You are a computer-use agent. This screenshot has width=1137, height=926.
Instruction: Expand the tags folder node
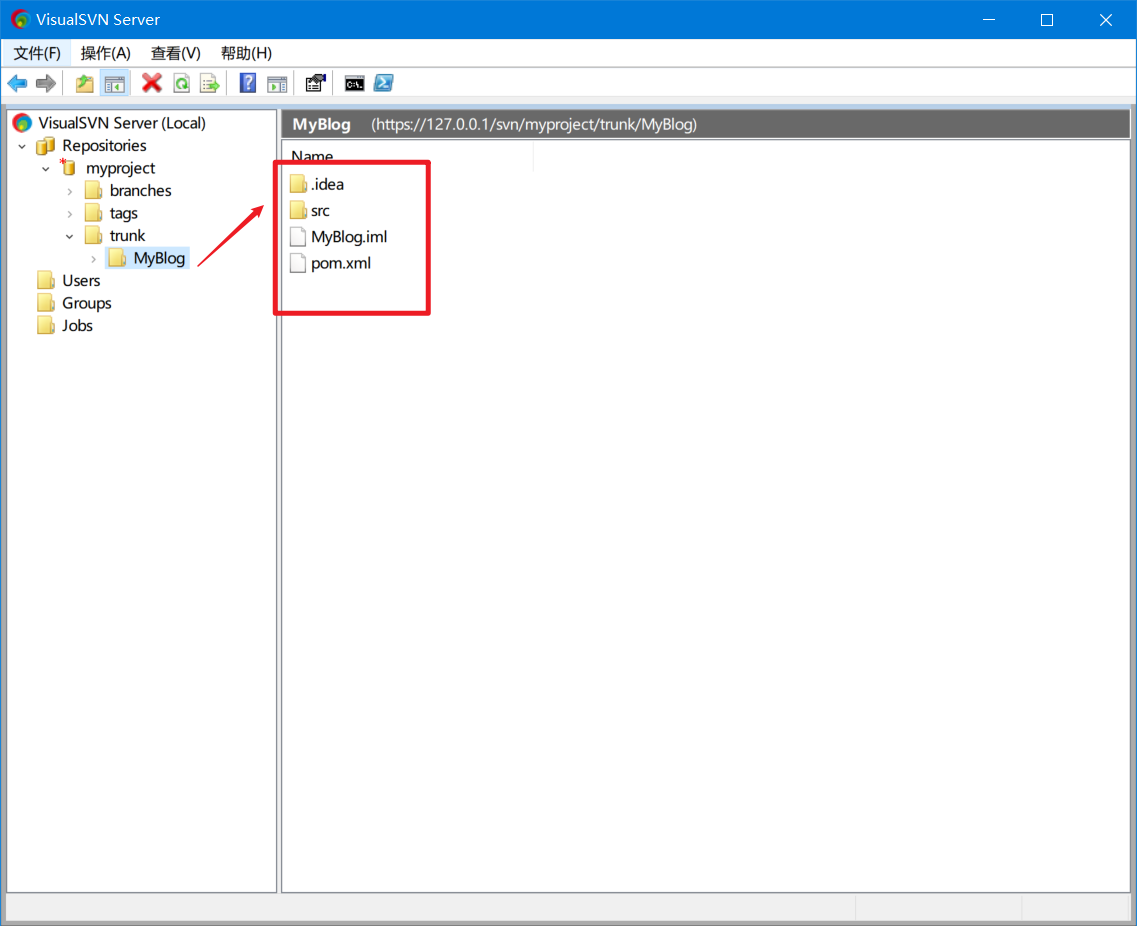[x=70, y=214]
